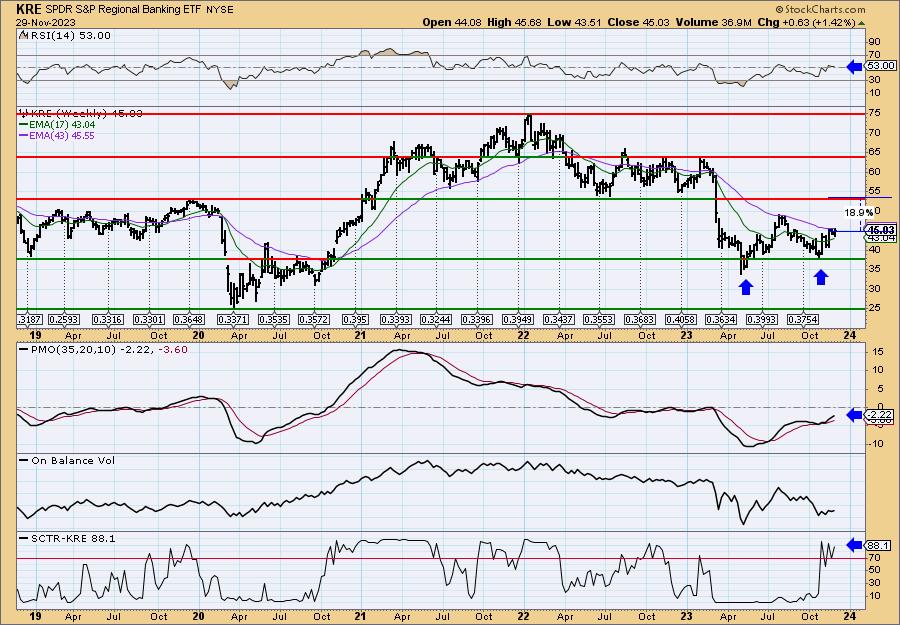Click the 45.03 current price tag
900x625 pixels.
[x=880, y=230]
